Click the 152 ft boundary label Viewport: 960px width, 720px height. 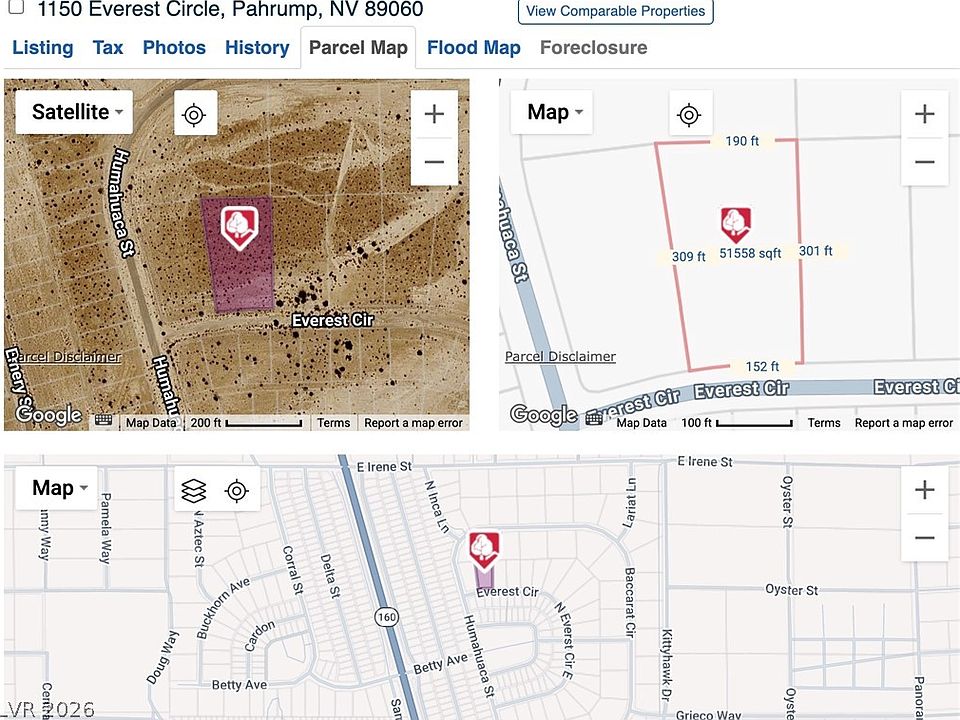762,366
